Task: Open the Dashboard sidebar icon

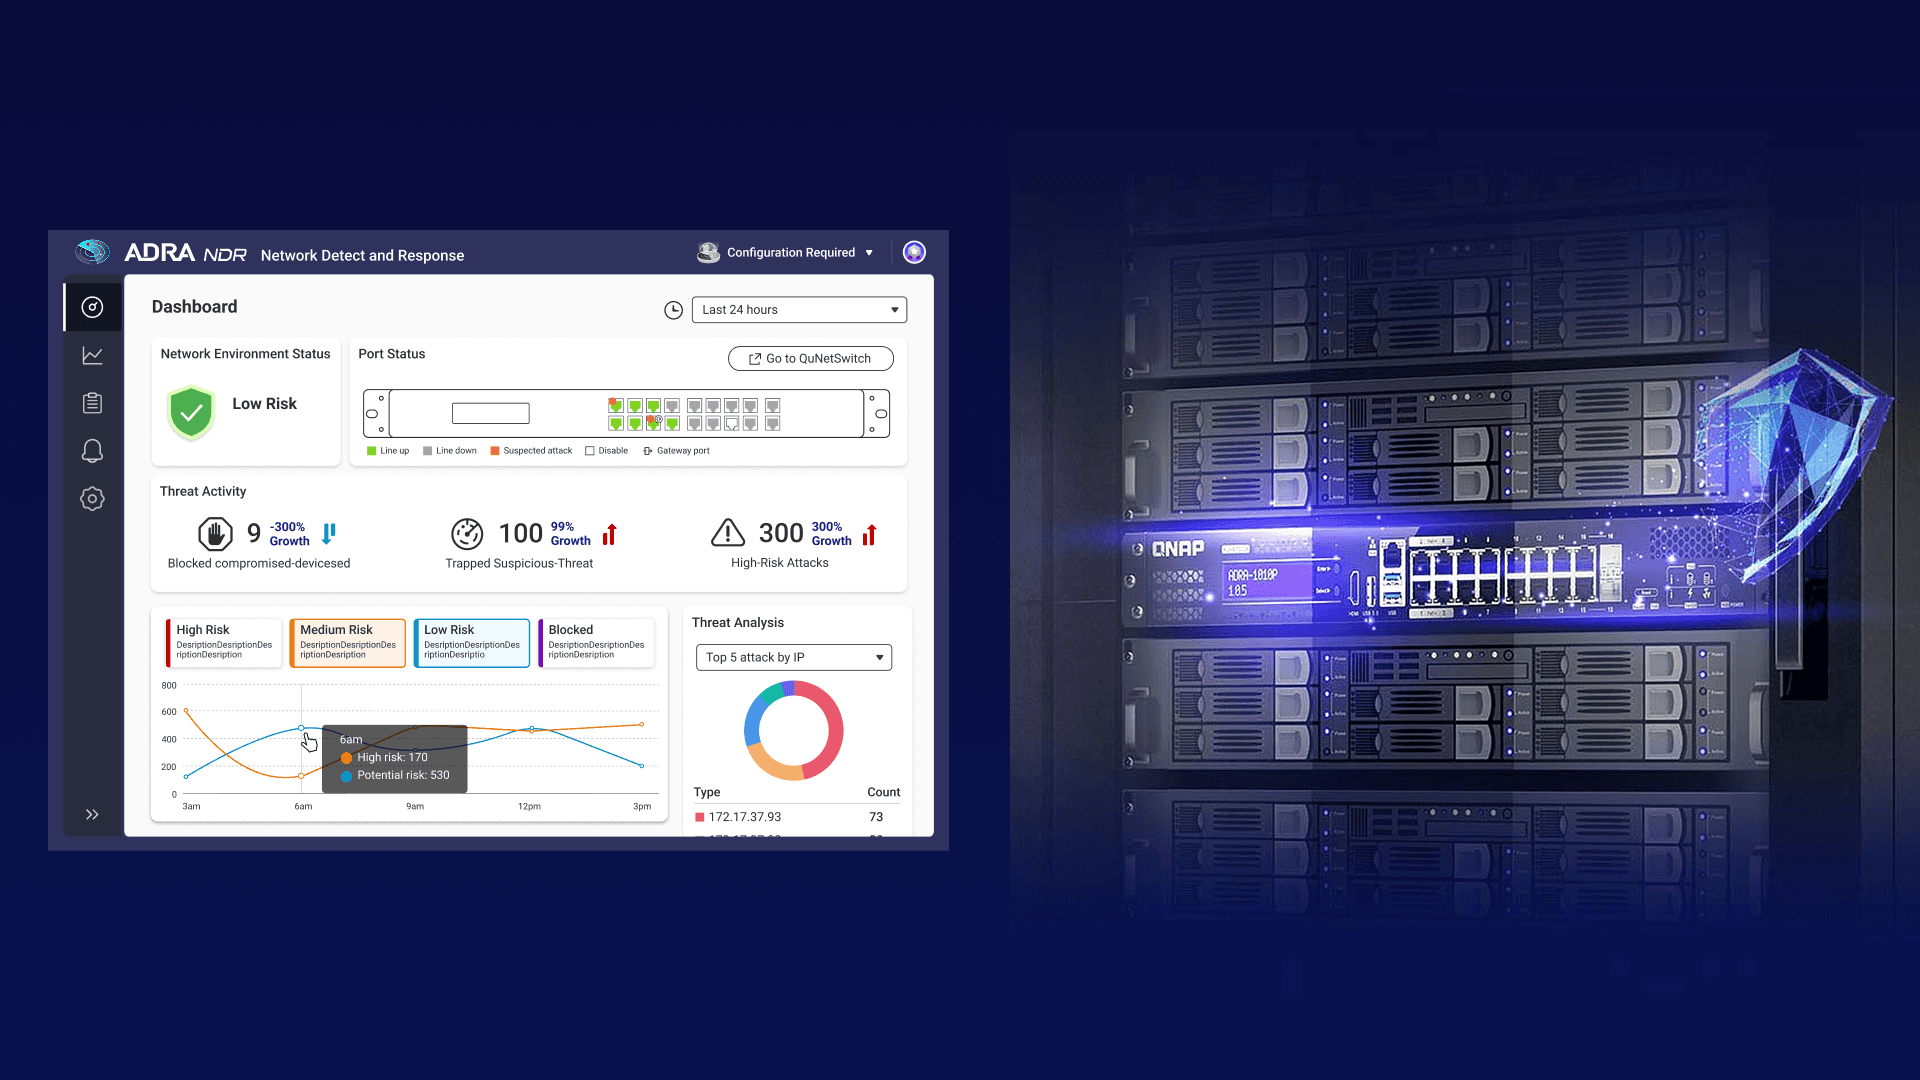Action: click(x=92, y=307)
